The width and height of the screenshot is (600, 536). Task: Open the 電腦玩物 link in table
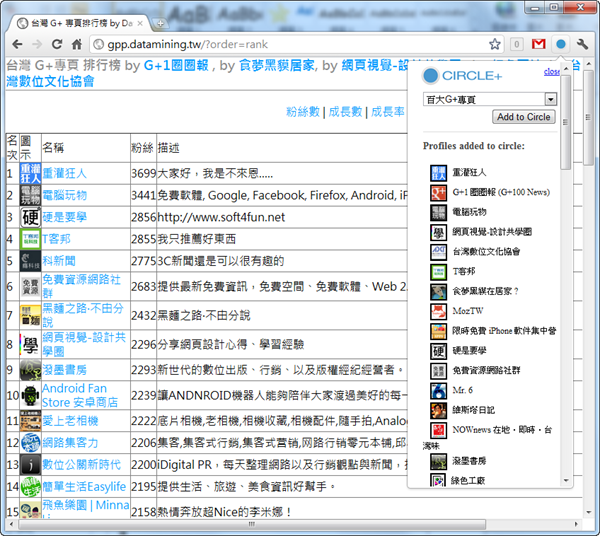coord(64,195)
